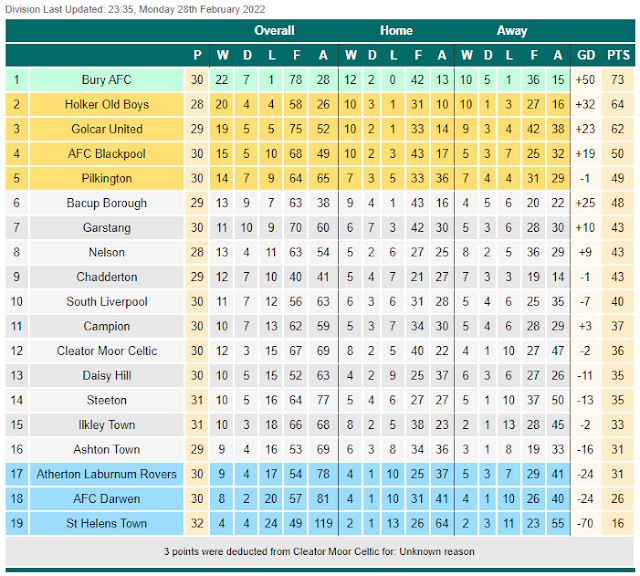Click Daisy Hill's -11 goal difference

point(585,376)
